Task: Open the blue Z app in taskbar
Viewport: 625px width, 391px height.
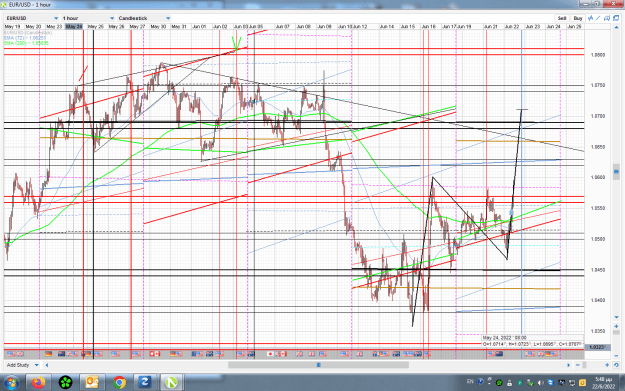Action: point(144,383)
